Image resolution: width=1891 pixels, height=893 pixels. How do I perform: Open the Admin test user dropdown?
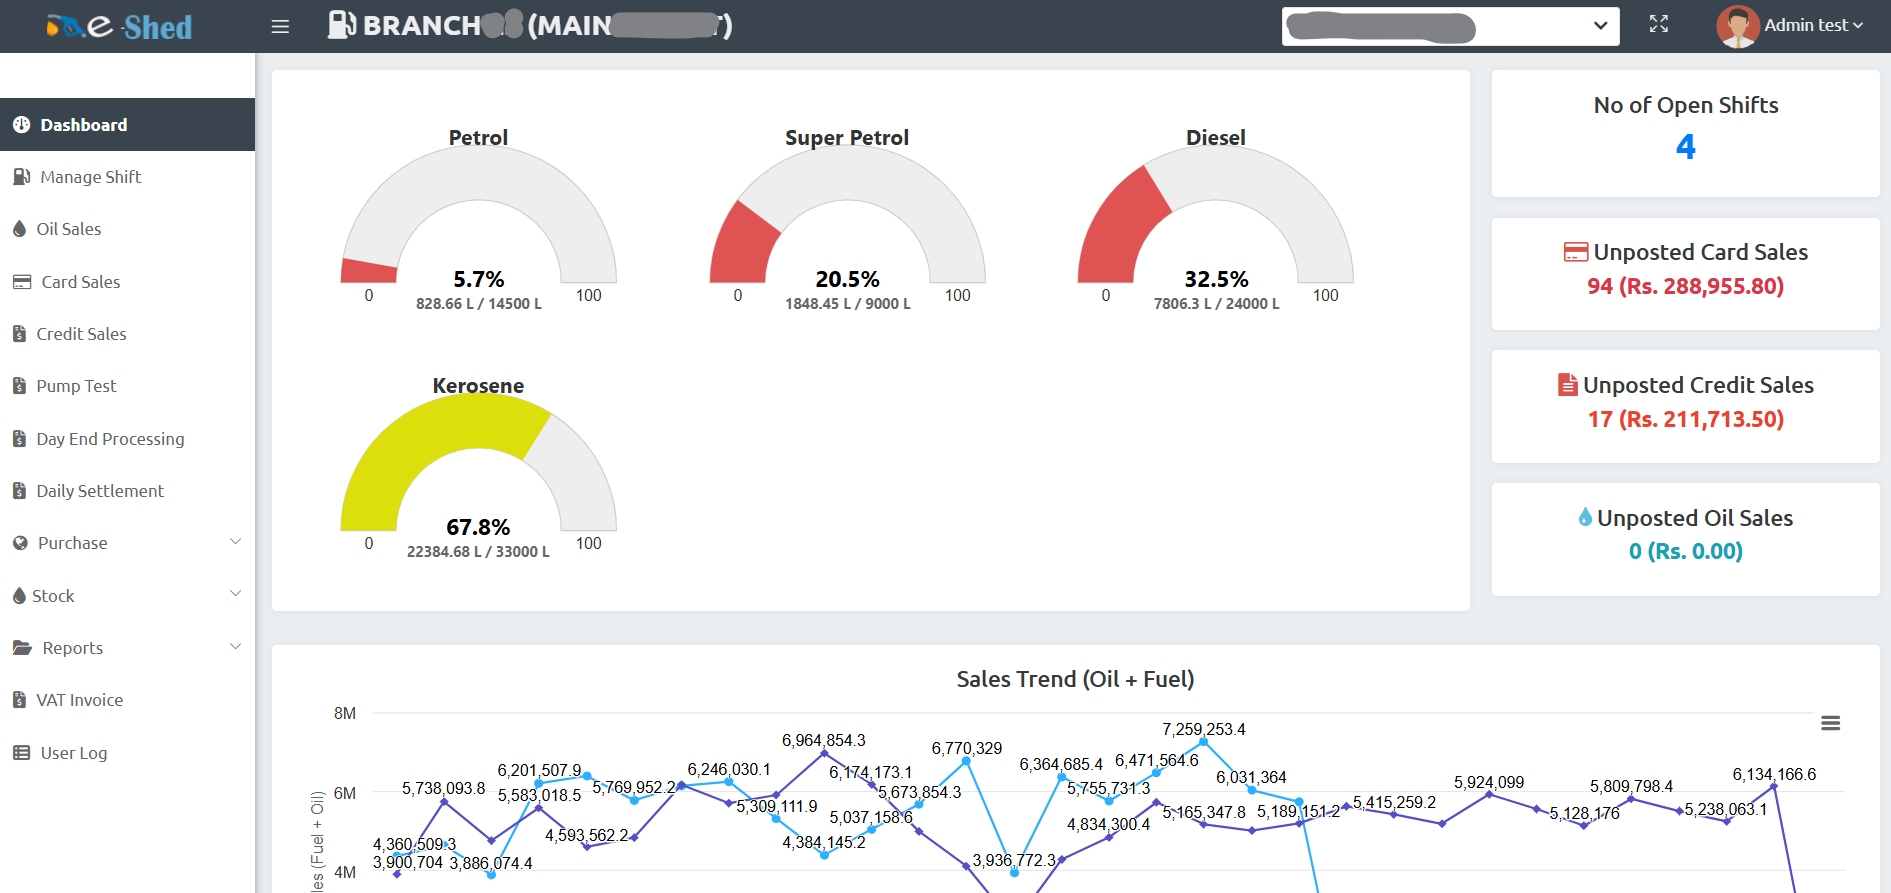click(1814, 25)
